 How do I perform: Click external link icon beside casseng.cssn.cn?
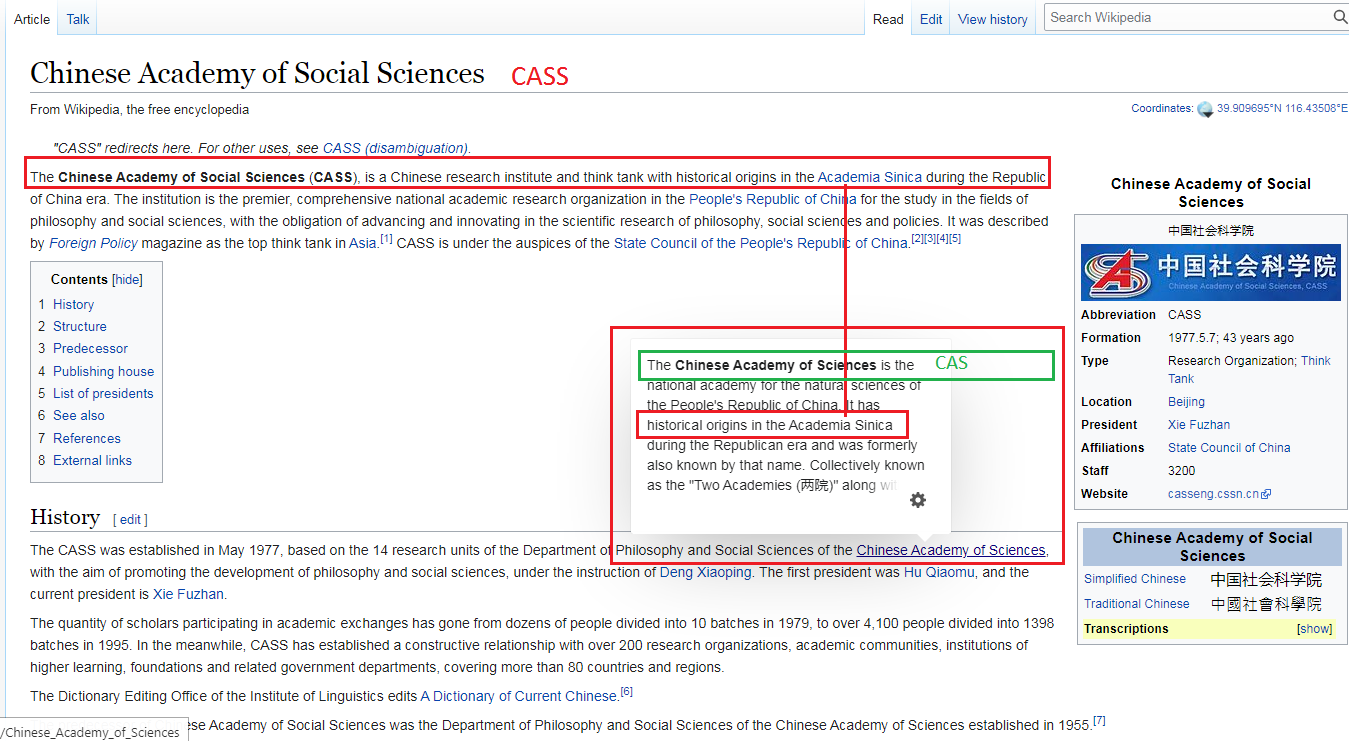tap(1266, 494)
